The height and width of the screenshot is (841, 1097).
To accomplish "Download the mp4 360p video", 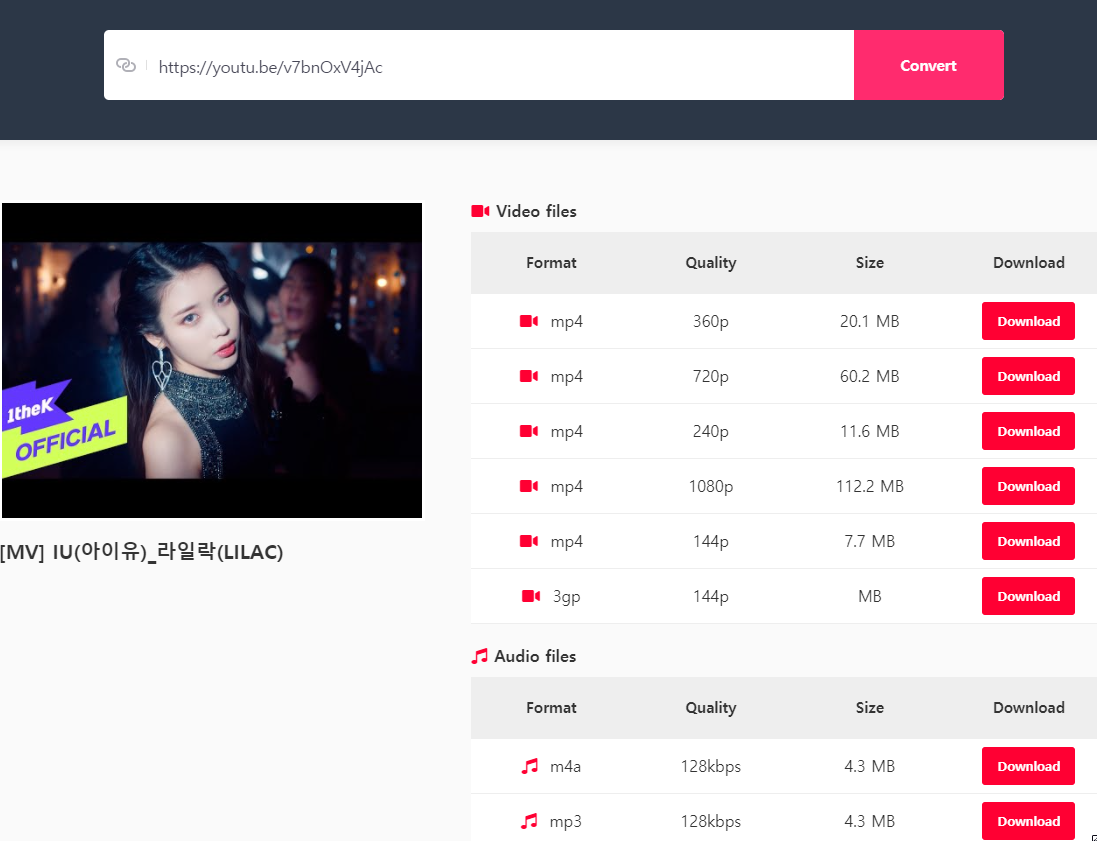I will [1028, 321].
